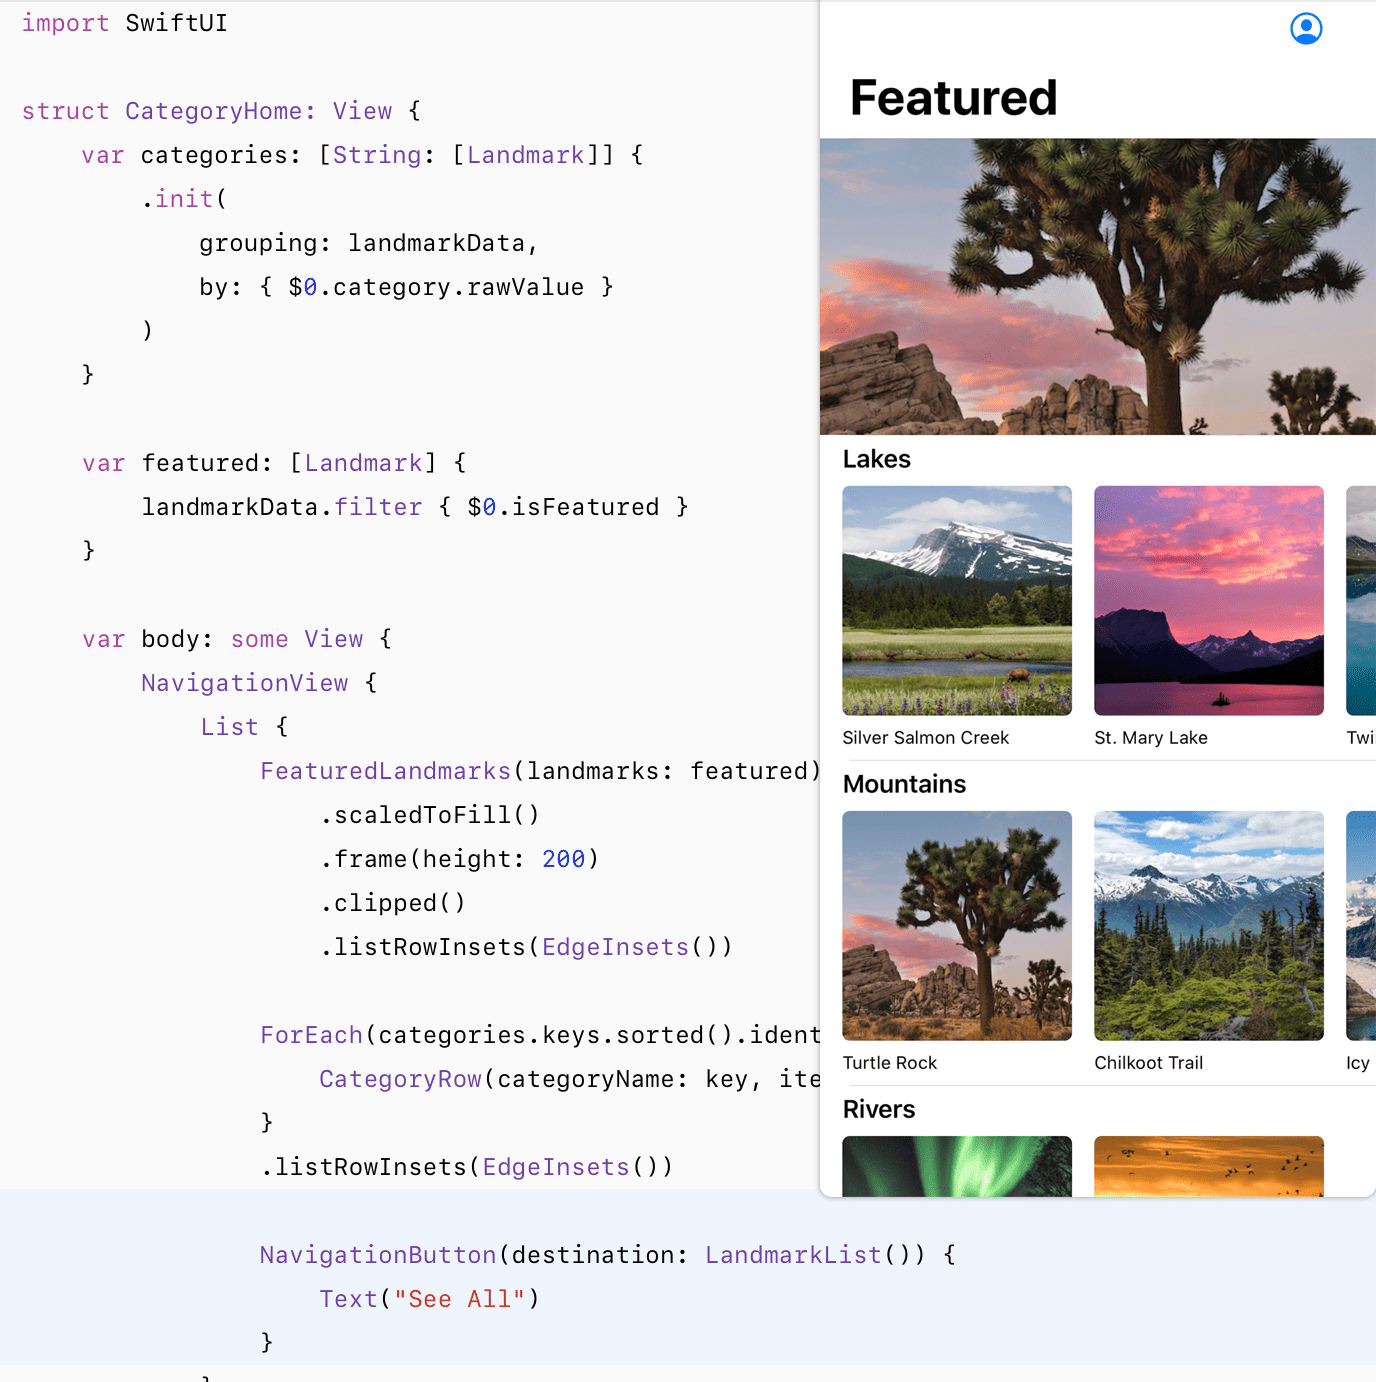Click the partially visible Twin Lake thumbnail
1376x1382 pixels.
(1360, 601)
